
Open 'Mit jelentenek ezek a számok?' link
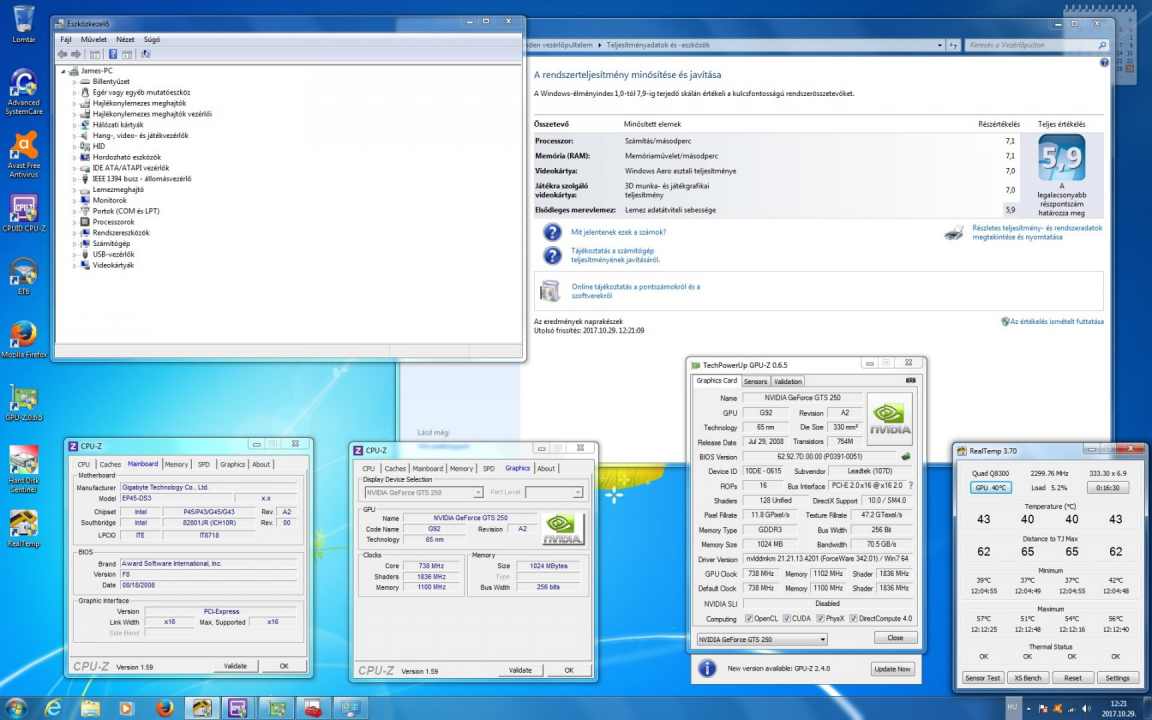[619, 232]
